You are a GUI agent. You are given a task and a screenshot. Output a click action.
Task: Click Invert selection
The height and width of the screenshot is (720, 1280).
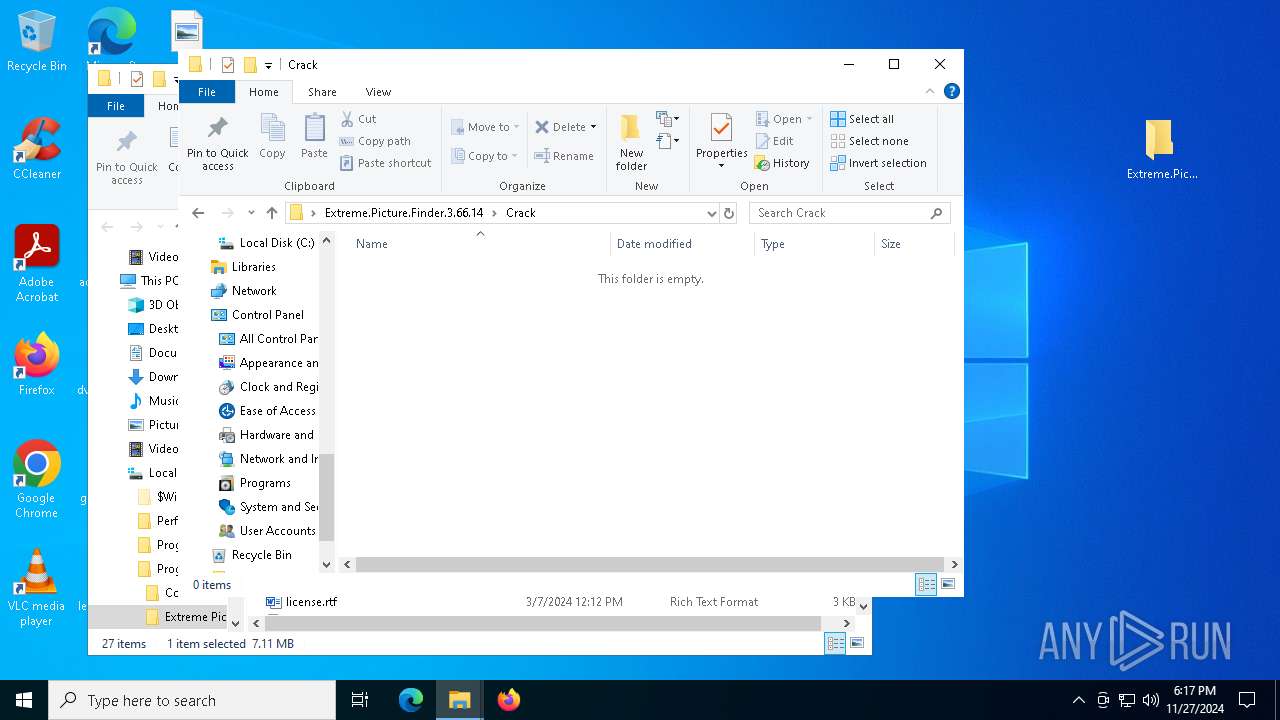coord(878,163)
